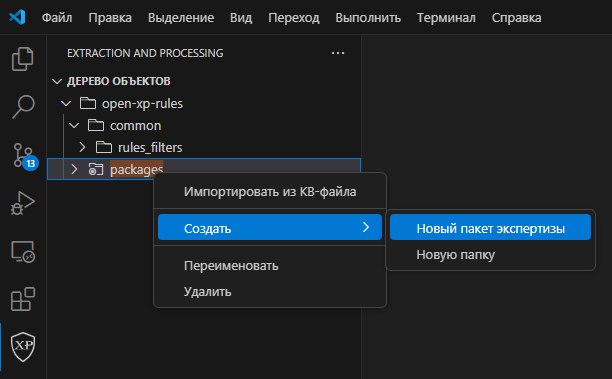The width and height of the screenshot is (612, 379).
Task: Click the rules_filters folder icon
Action: click(104, 147)
